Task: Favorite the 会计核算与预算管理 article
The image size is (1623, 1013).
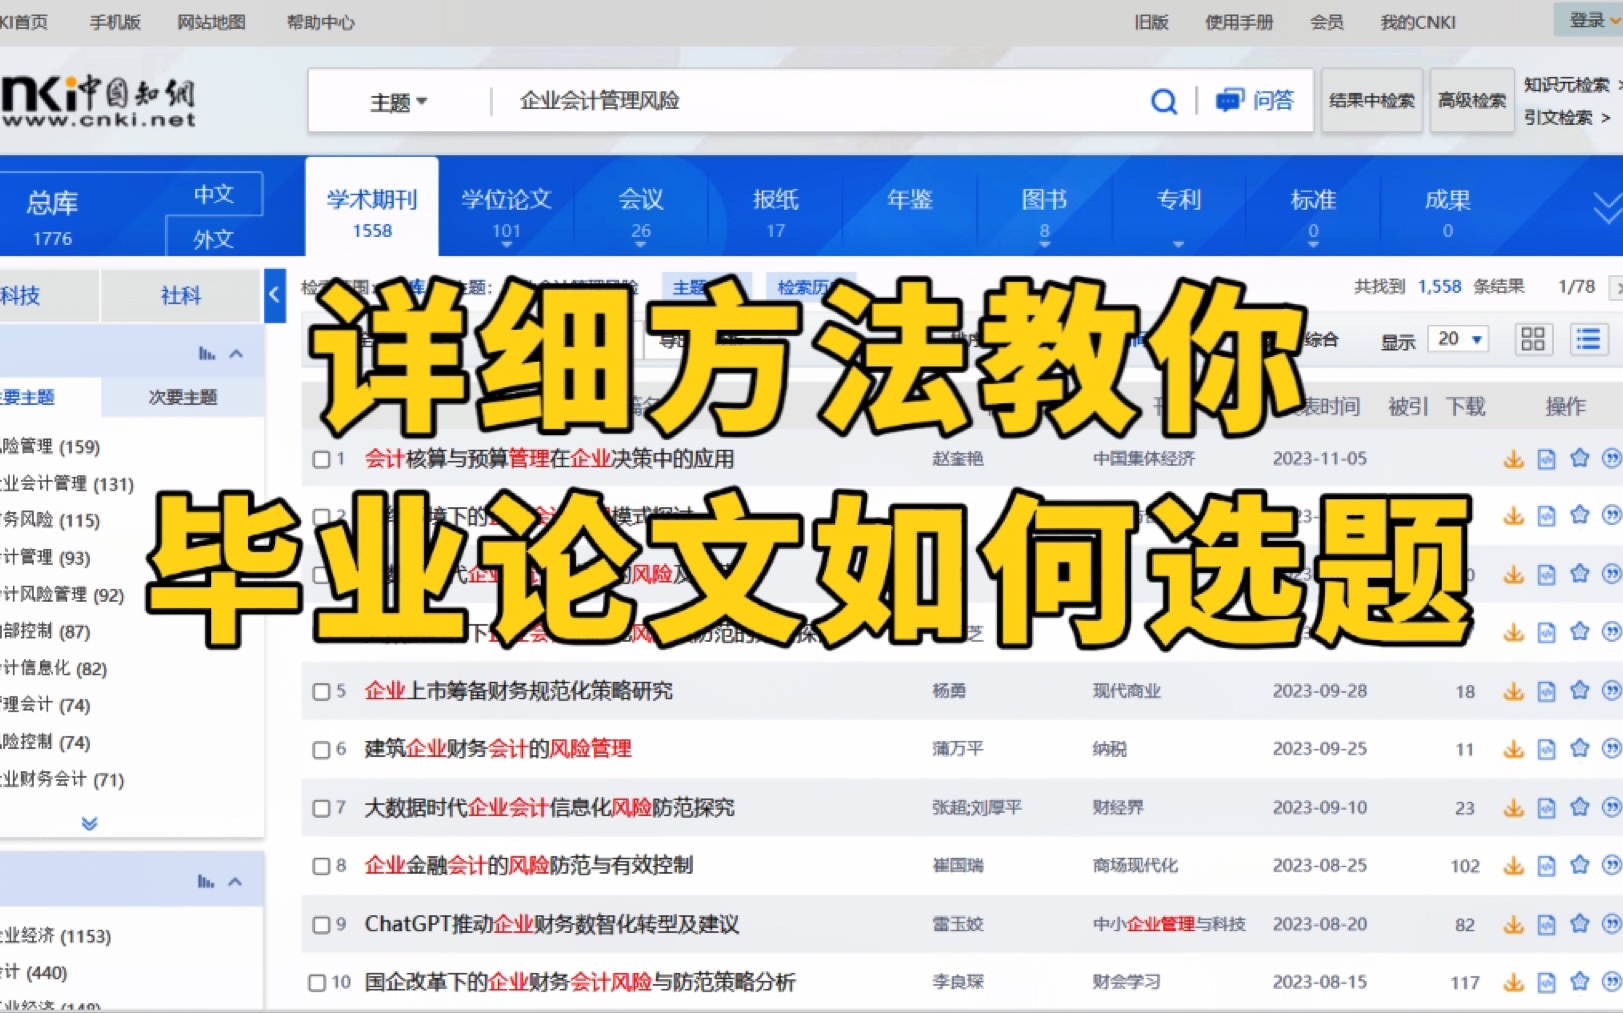Action: 1580,458
